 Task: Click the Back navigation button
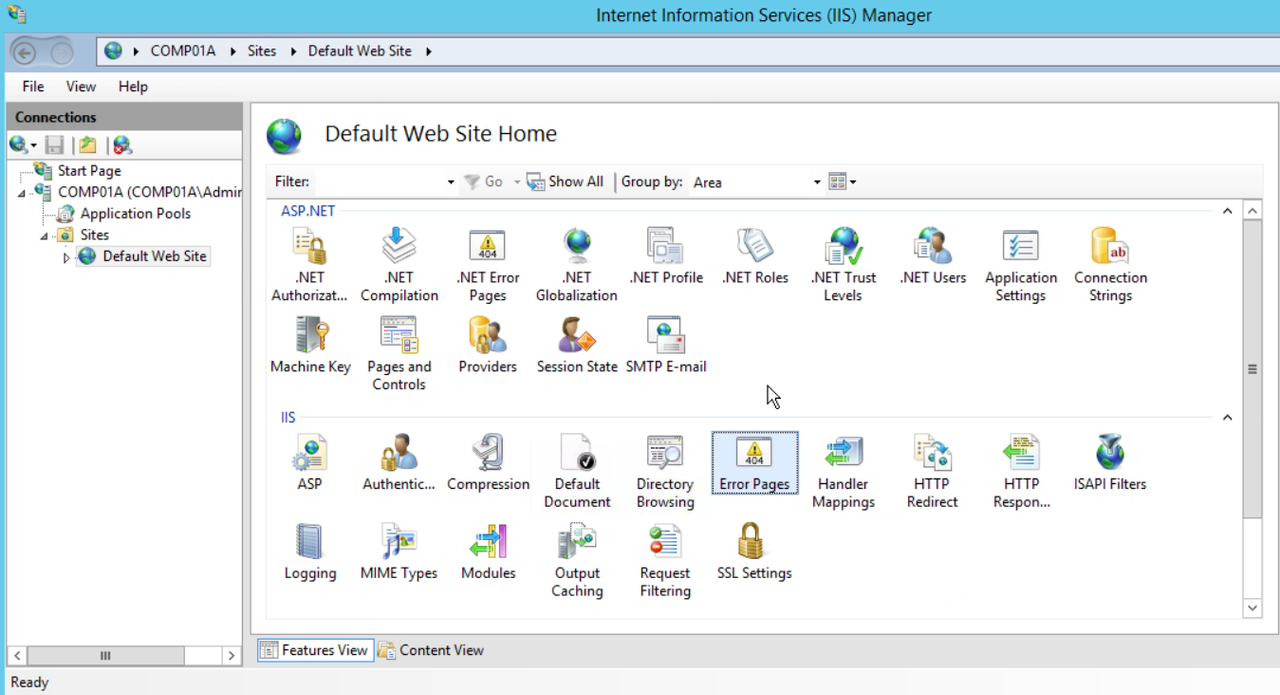(x=24, y=53)
